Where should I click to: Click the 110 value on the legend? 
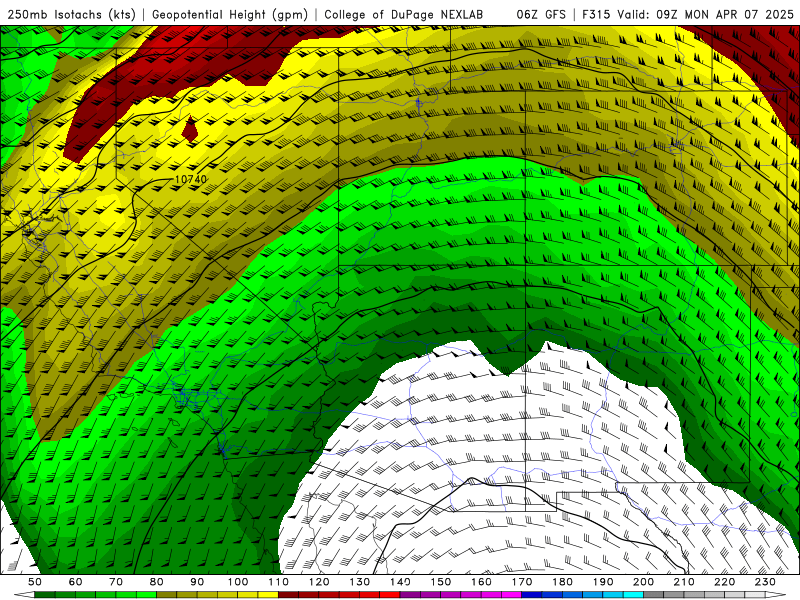tap(279, 582)
